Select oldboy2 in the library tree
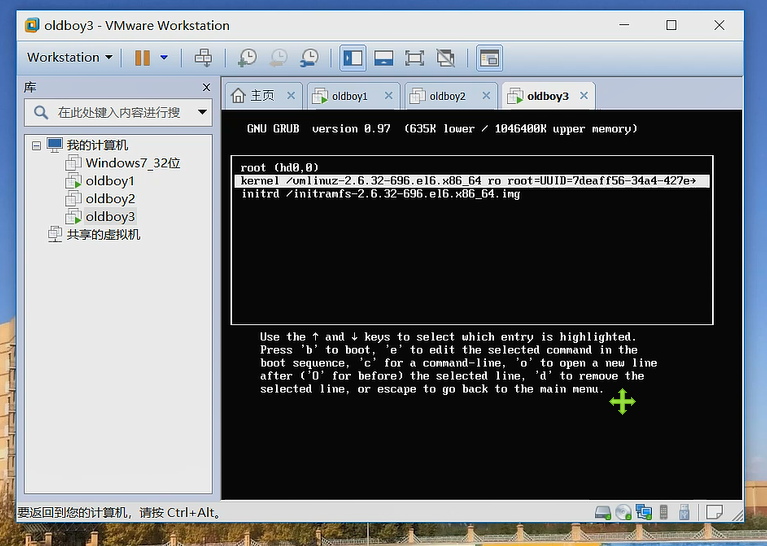 click(x=110, y=199)
